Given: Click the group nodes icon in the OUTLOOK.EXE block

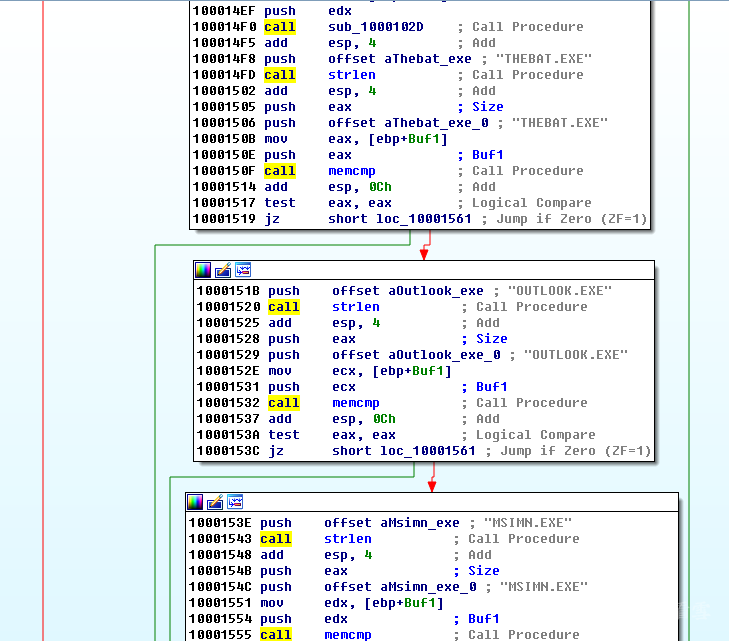Looking at the screenshot, I should [243, 270].
